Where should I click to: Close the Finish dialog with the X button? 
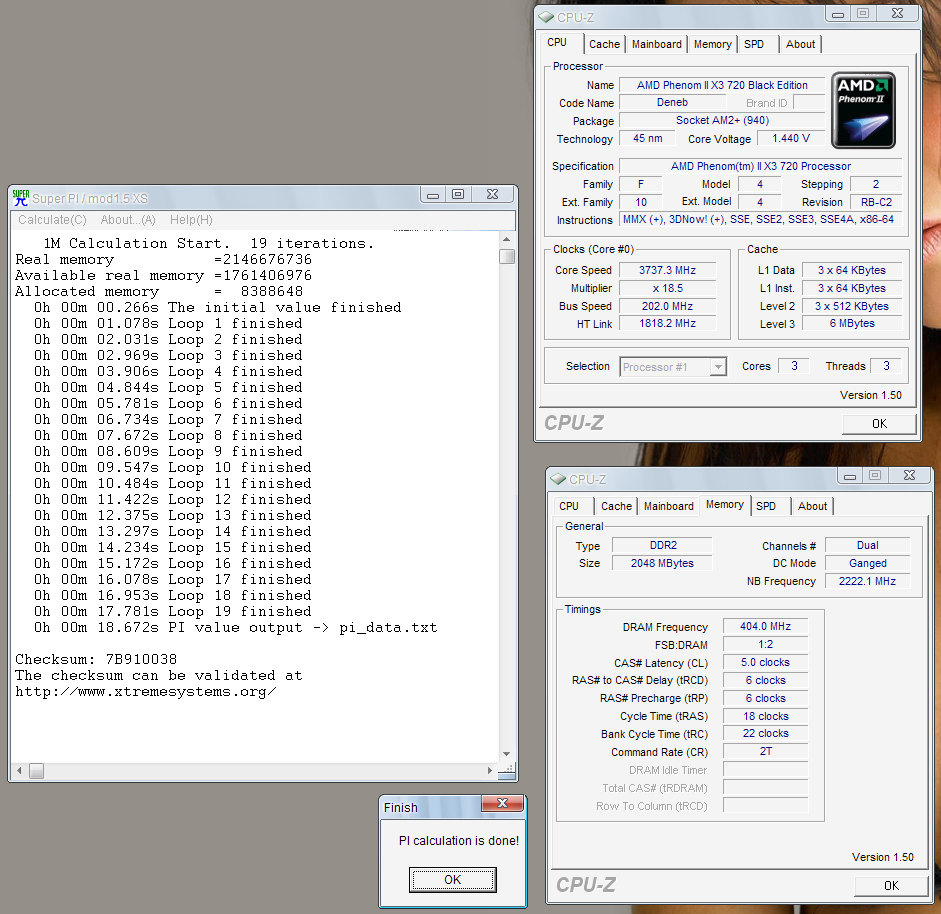pos(502,804)
